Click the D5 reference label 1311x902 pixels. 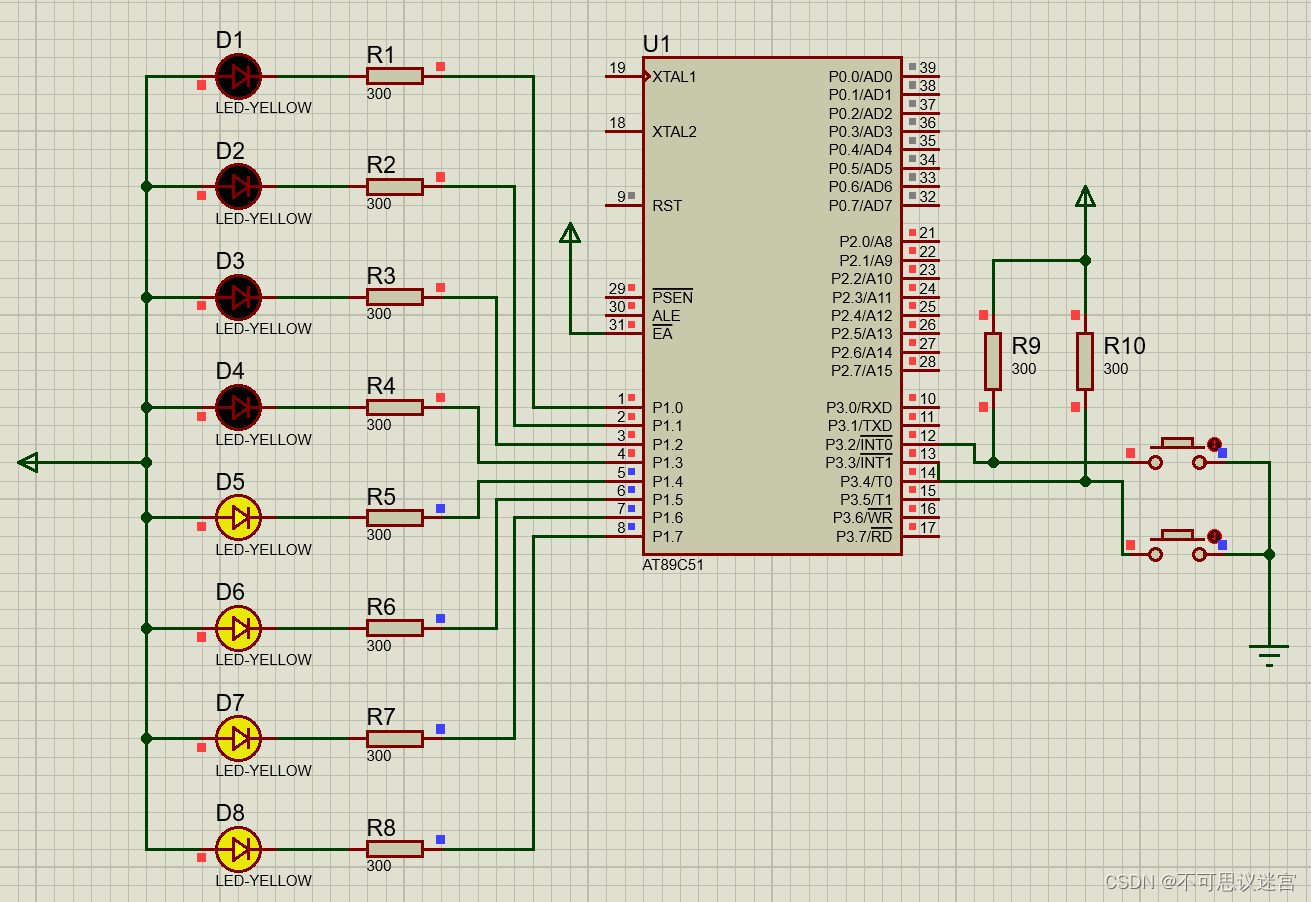click(230, 481)
